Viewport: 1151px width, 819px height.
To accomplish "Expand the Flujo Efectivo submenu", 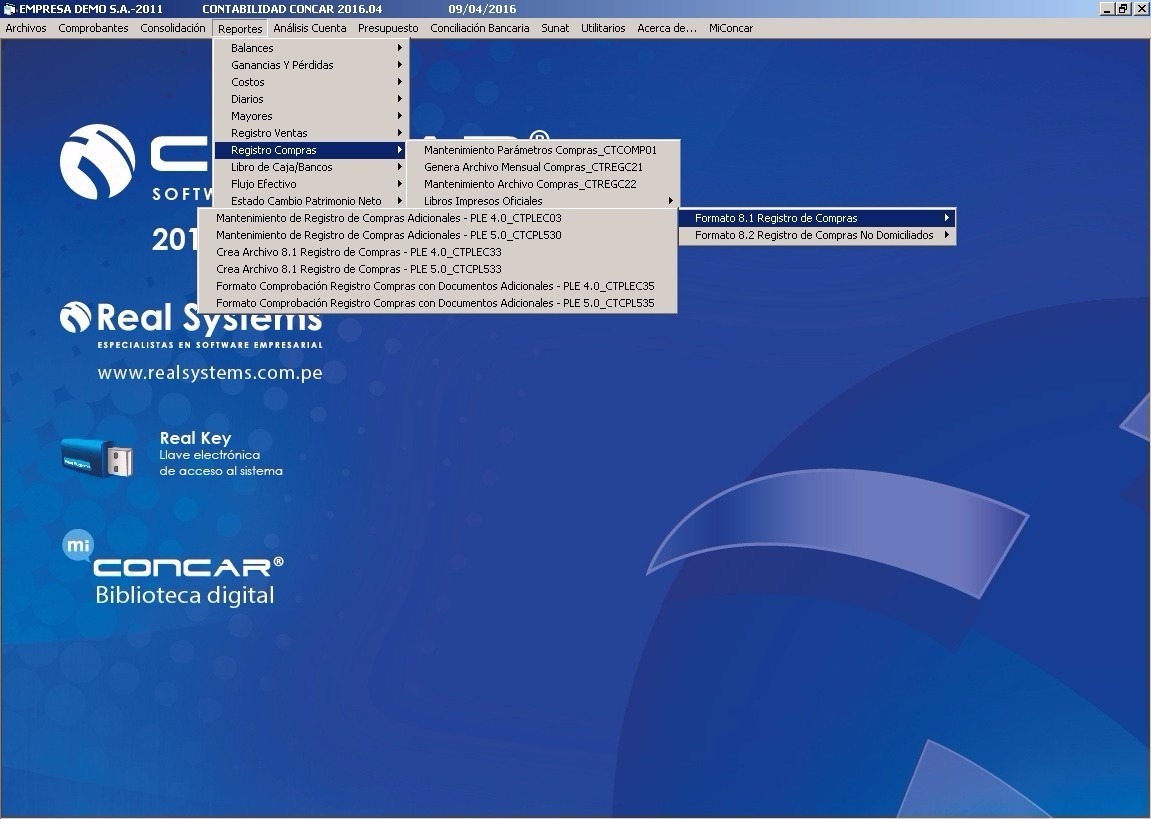I will (311, 183).
